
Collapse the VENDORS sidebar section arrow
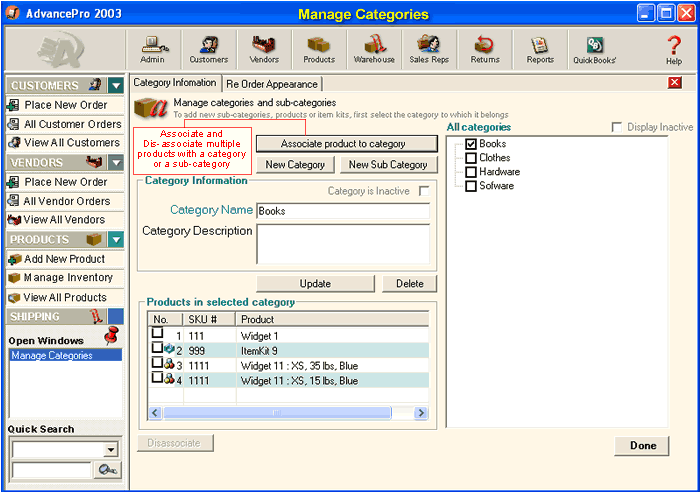pyautogui.click(x=116, y=163)
